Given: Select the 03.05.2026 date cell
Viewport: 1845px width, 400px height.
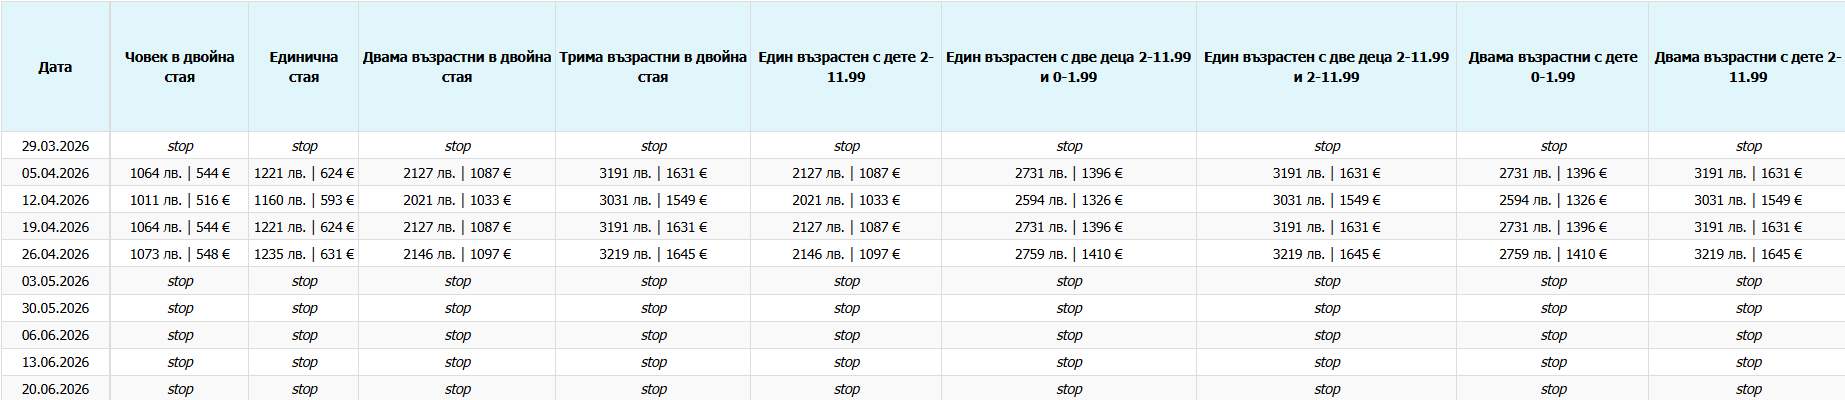Looking at the screenshot, I should point(55,281).
